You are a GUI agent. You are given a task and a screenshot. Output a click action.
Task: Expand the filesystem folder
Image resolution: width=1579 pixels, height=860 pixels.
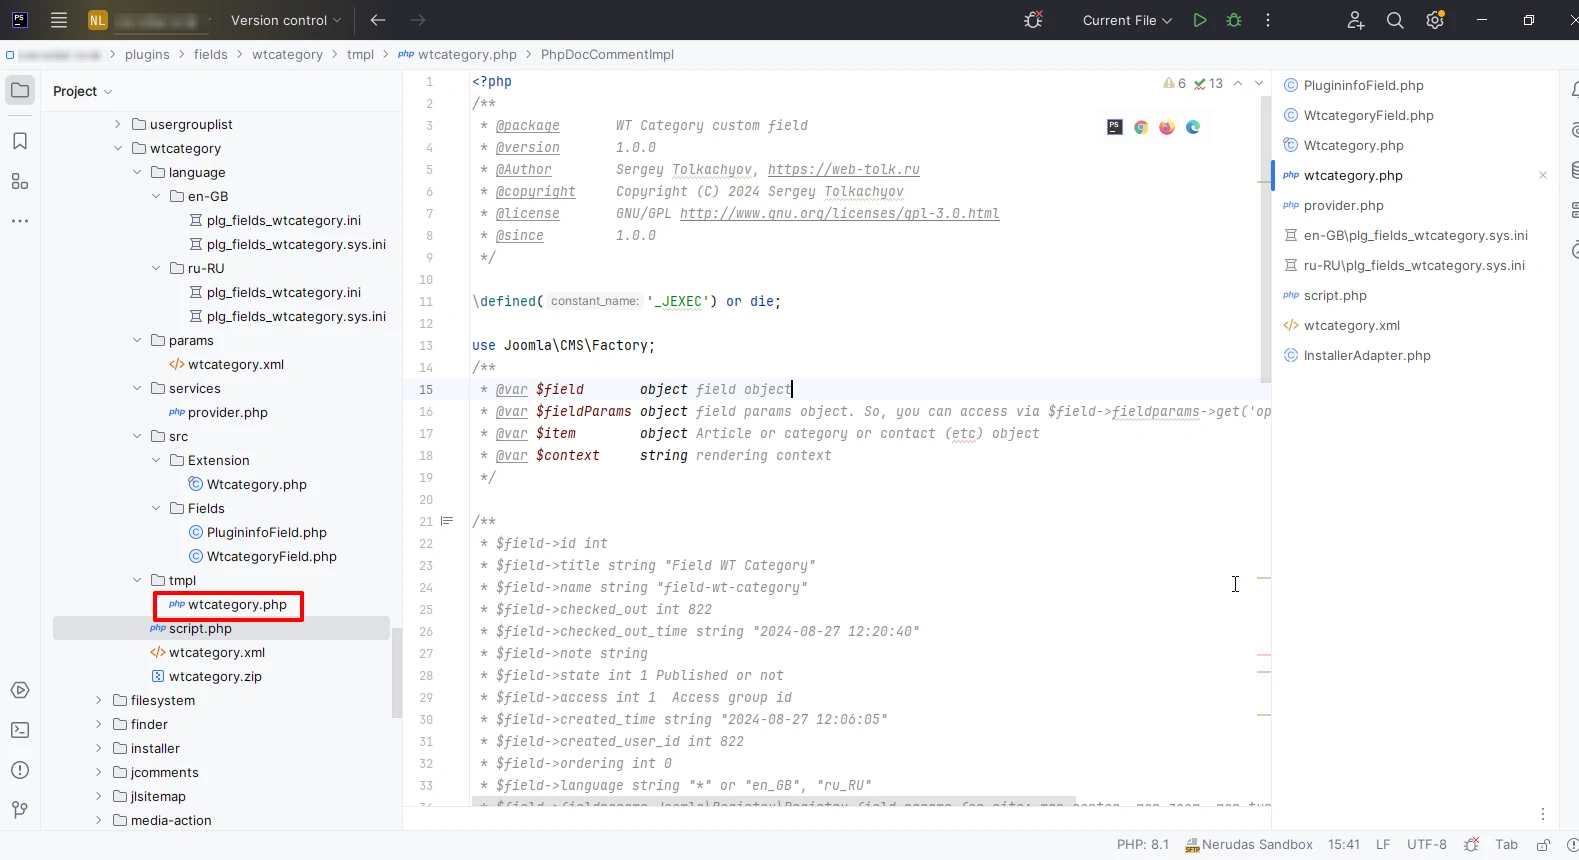pos(99,700)
